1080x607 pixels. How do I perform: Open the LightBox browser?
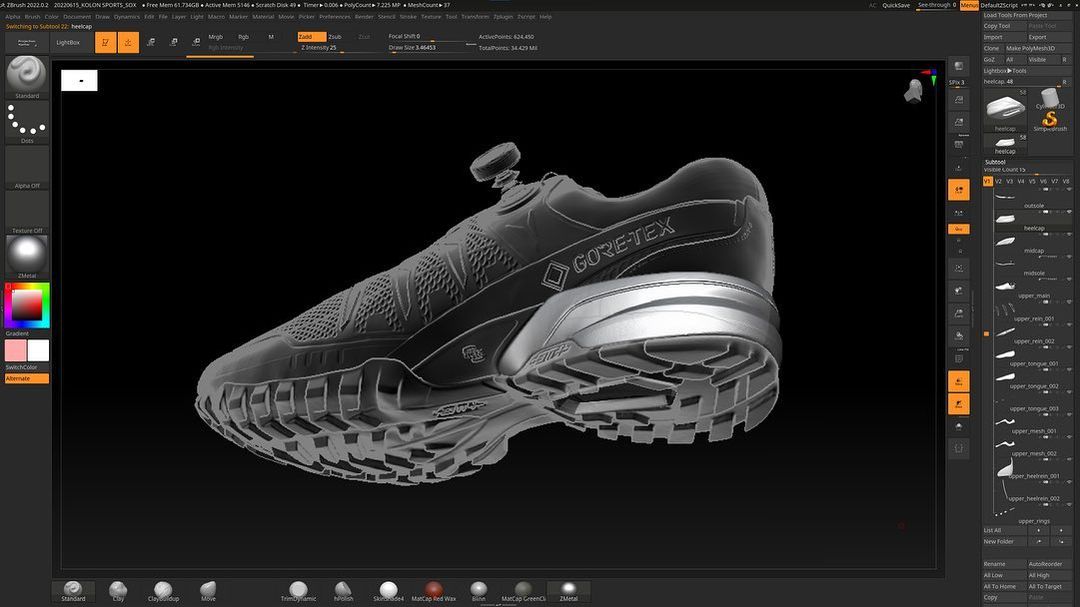(68, 43)
